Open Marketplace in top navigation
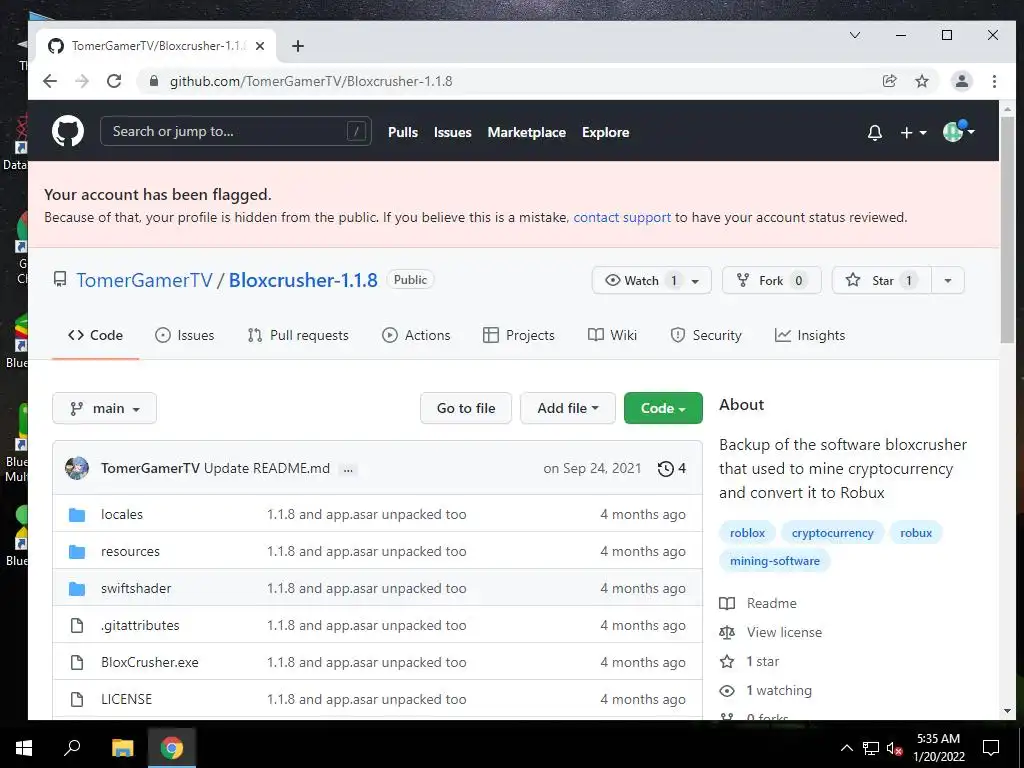The height and width of the screenshot is (768, 1024). click(526, 132)
